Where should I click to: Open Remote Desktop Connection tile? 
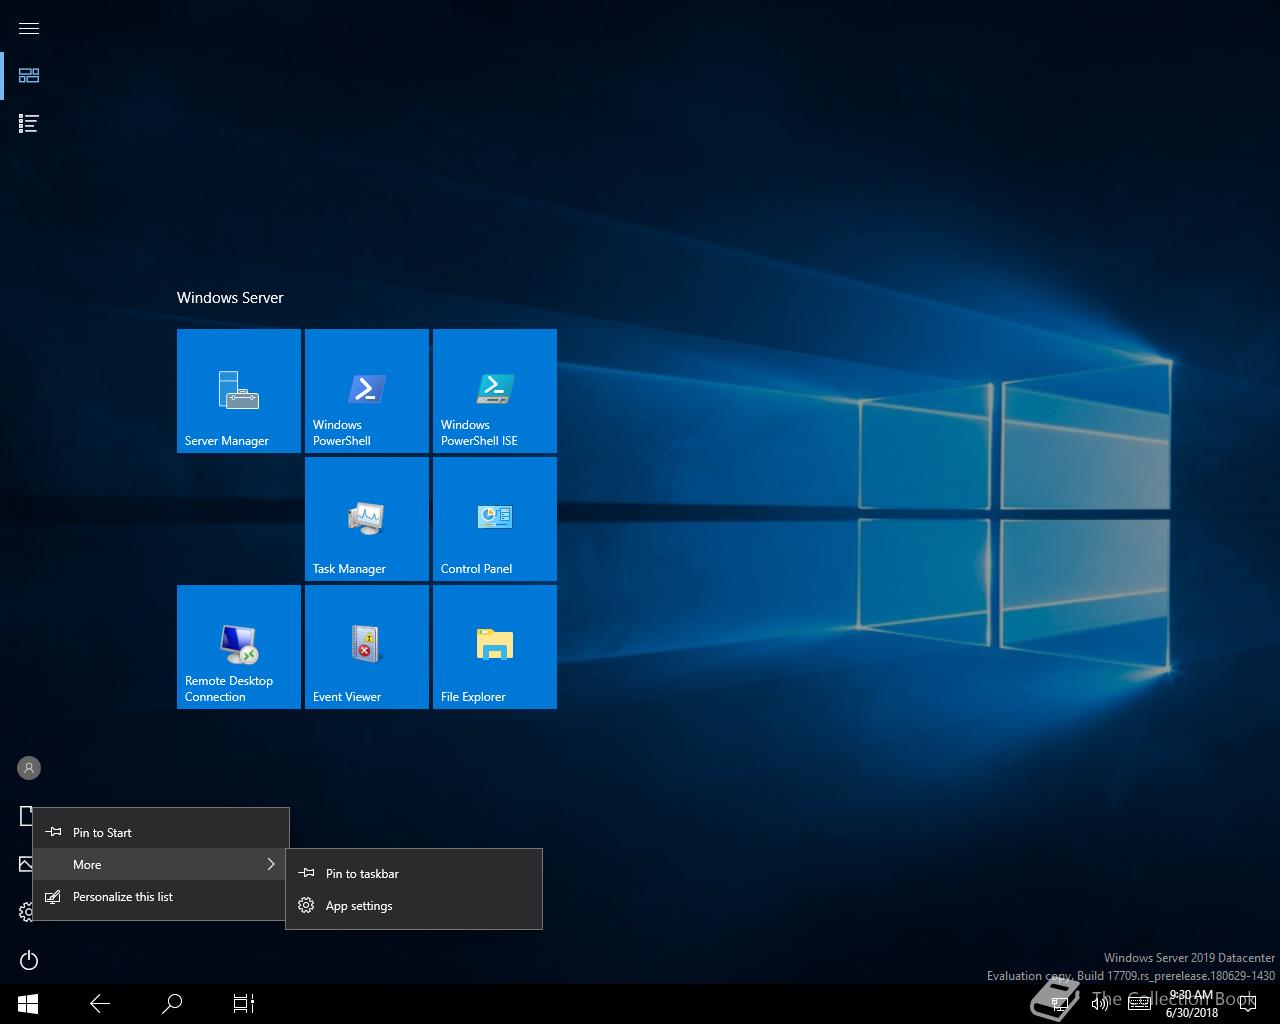pyautogui.click(x=239, y=647)
